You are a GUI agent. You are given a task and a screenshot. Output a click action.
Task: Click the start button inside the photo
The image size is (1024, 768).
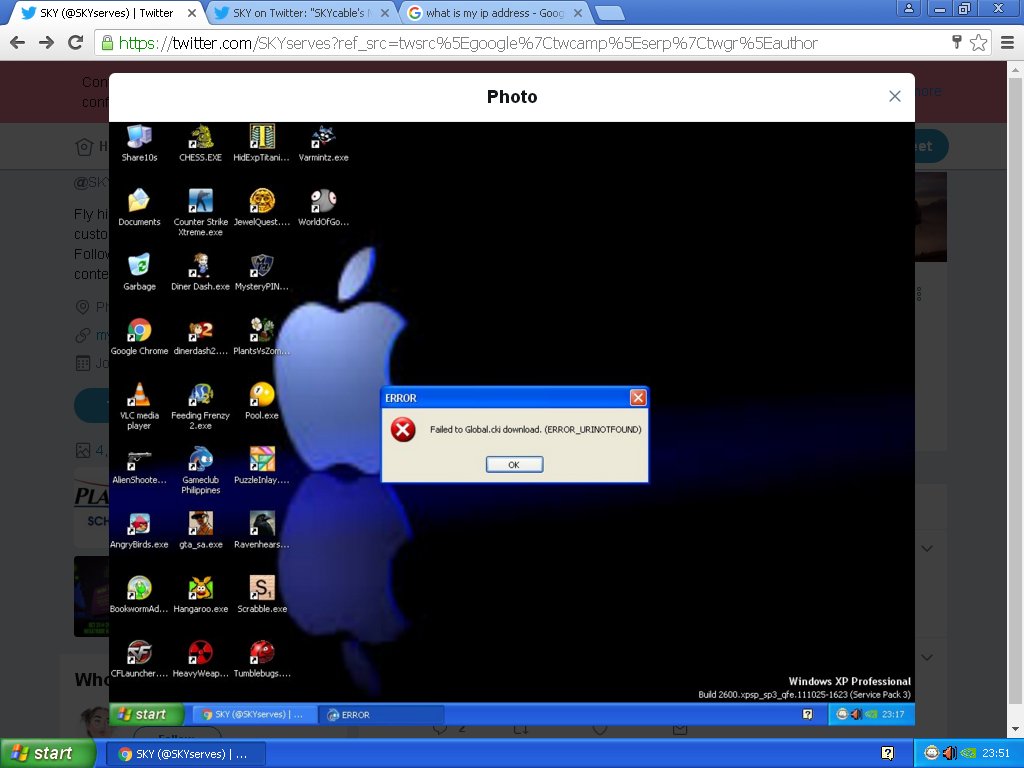[146, 714]
